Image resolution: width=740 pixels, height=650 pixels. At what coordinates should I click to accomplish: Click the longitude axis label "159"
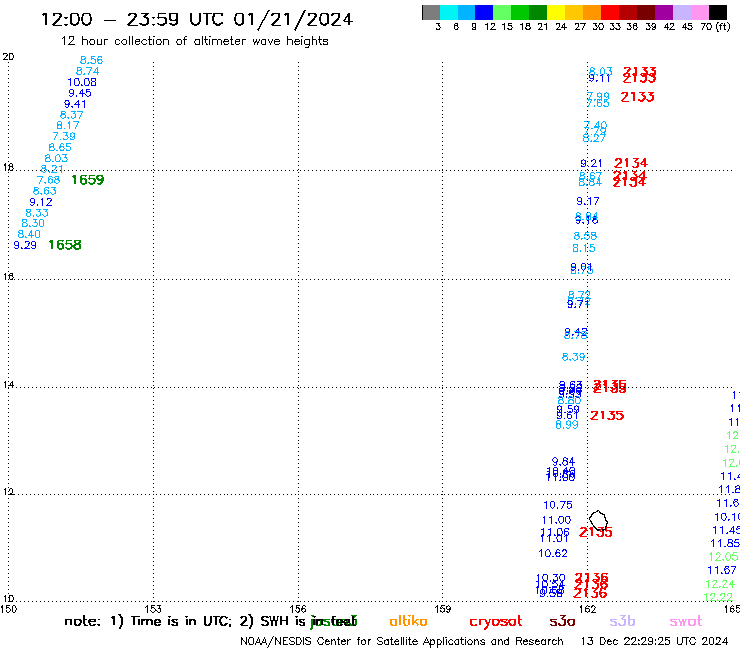(442, 609)
